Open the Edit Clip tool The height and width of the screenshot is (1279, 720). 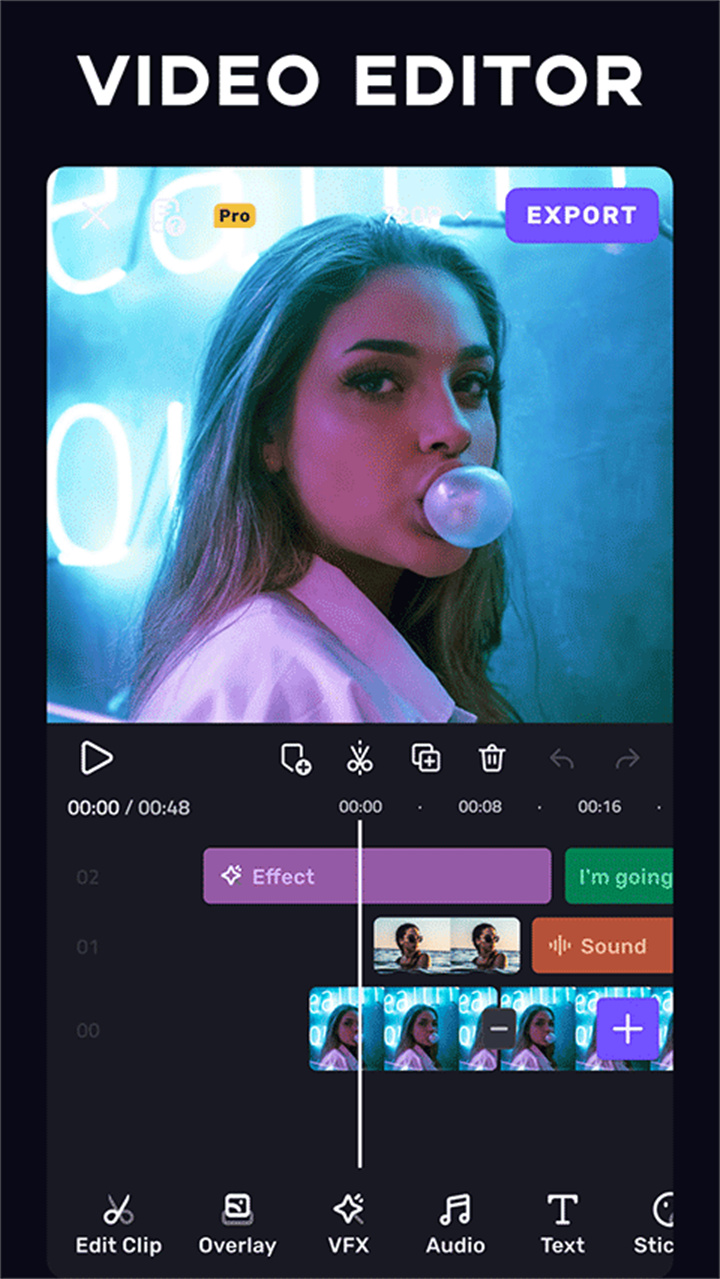118,1224
